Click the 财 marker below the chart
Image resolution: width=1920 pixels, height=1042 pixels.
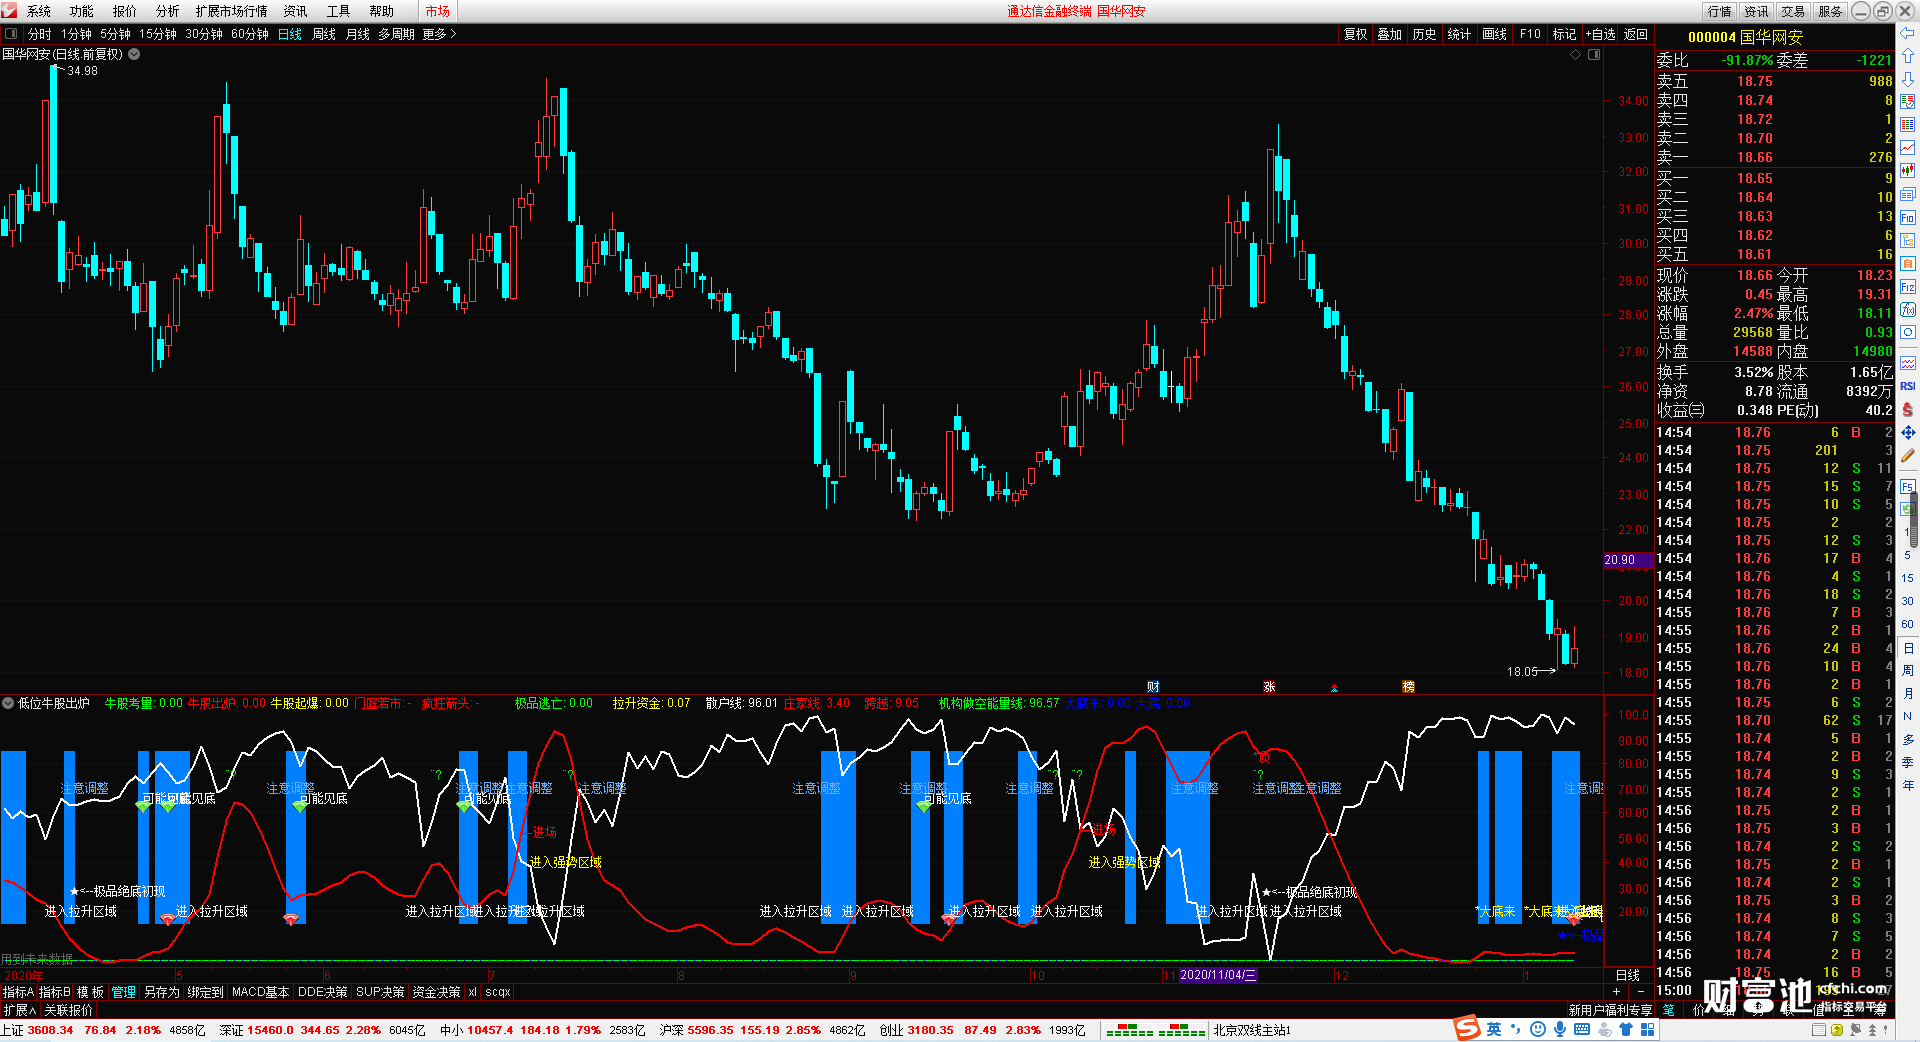tap(1153, 687)
